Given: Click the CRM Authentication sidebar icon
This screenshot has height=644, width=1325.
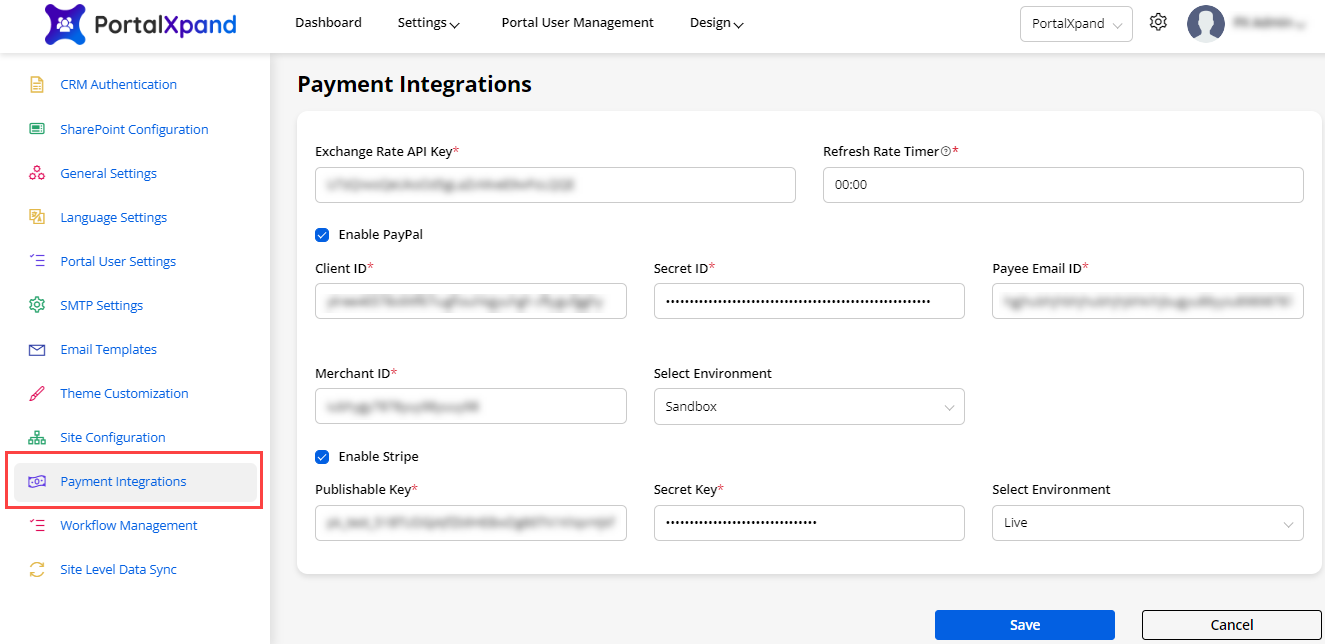Looking at the screenshot, I should pos(37,85).
